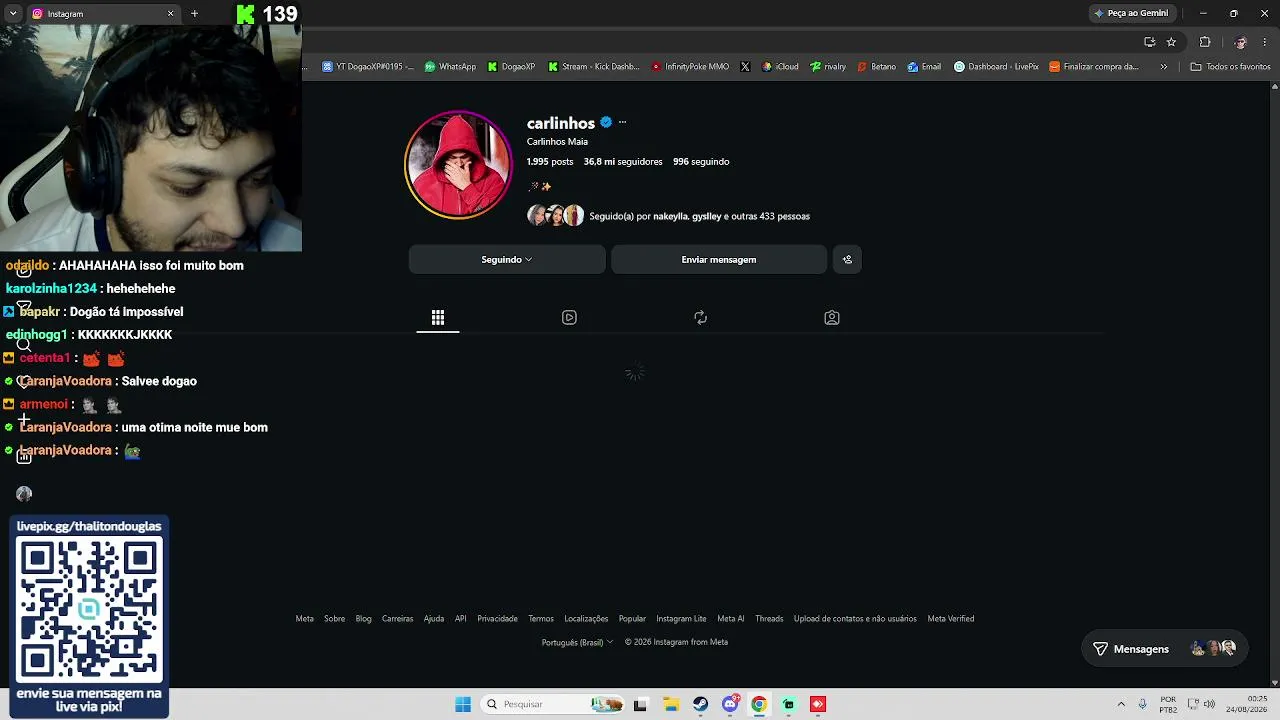Open the bookmark this tab star icon
The image size is (1280, 720).
1171,42
